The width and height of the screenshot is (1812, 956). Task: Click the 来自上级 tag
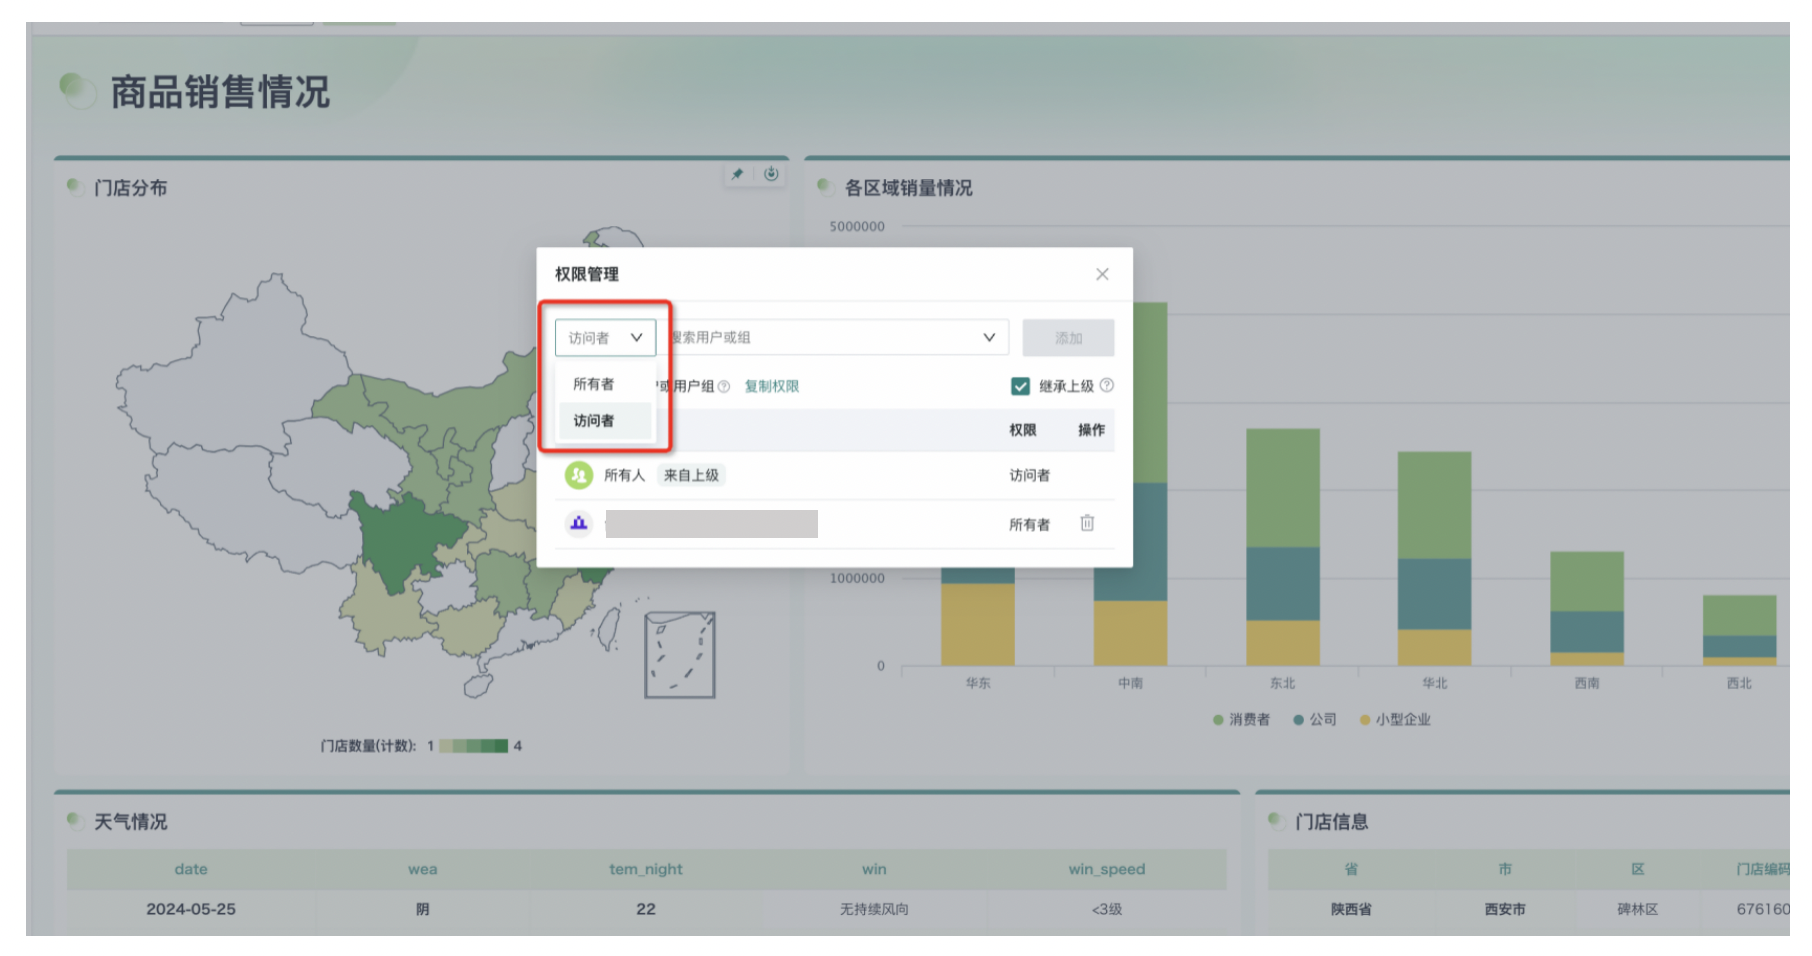pos(691,475)
